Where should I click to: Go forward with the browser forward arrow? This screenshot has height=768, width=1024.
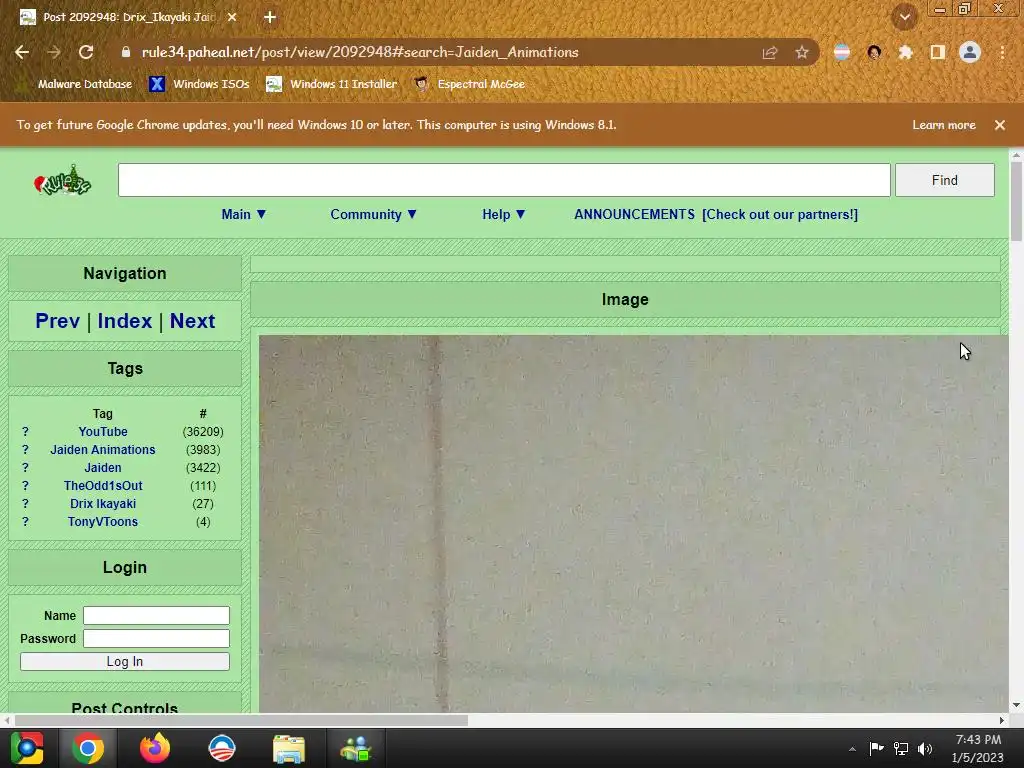point(54,52)
